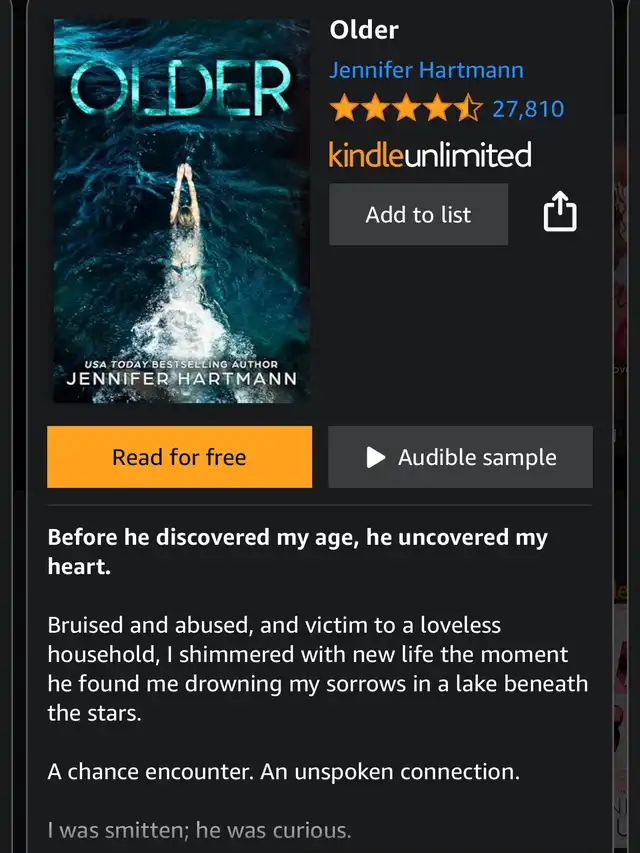
Task: Tap the third orange rating star
Action: click(406, 108)
